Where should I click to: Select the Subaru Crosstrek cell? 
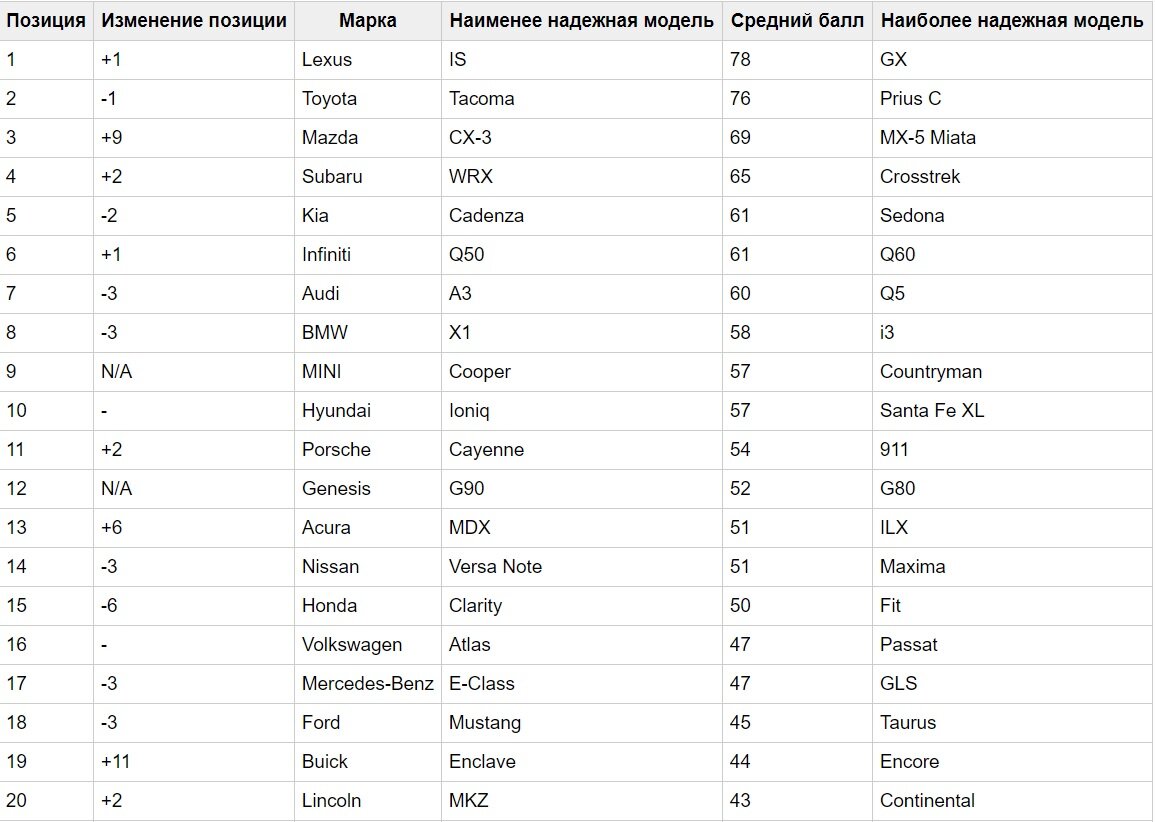click(1013, 177)
